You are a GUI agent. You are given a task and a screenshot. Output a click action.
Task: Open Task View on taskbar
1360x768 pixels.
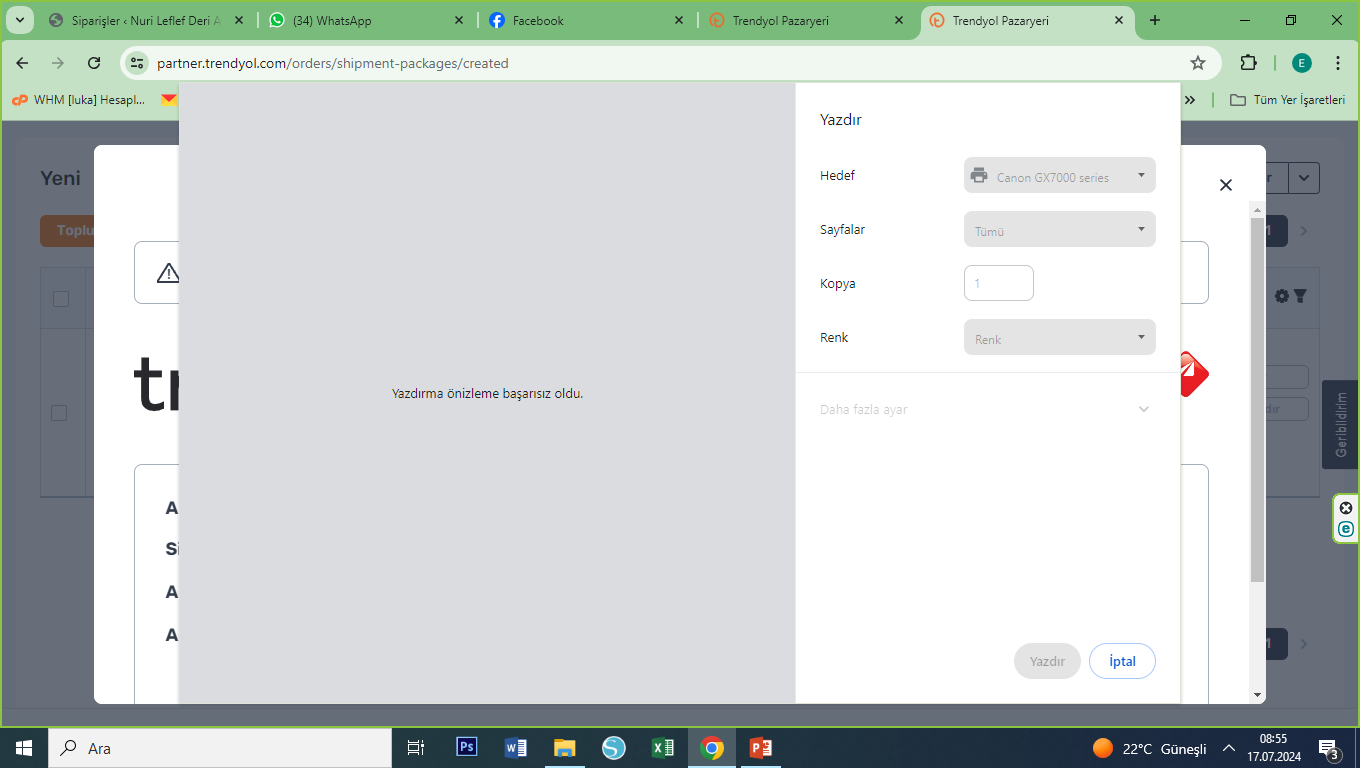point(416,748)
